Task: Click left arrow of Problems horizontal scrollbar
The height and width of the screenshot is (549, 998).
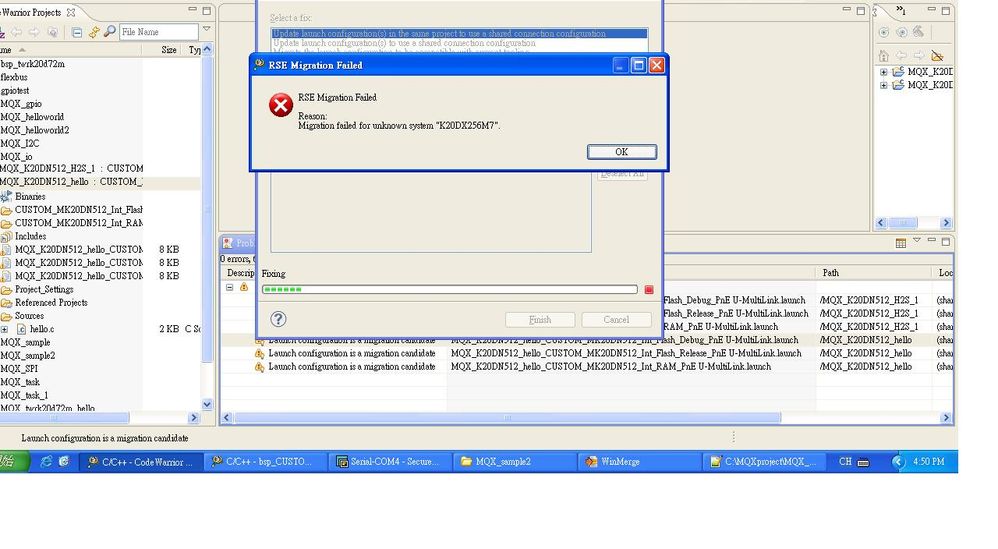Action: point(227,418)
